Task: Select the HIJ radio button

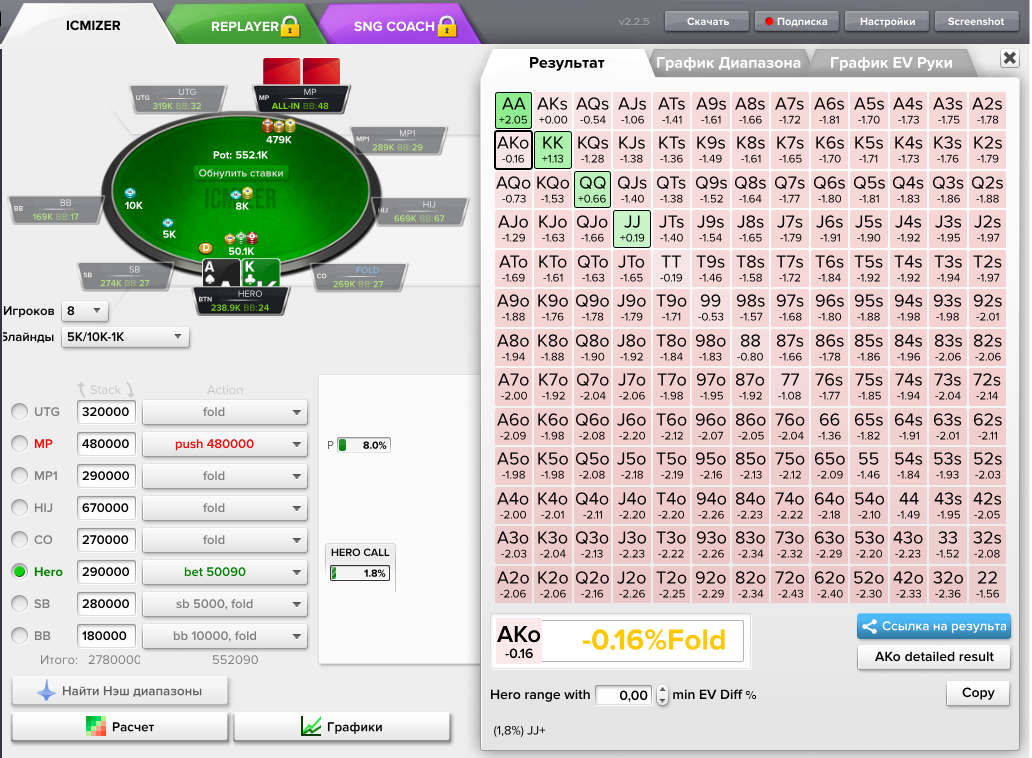Action: point(20,507)
